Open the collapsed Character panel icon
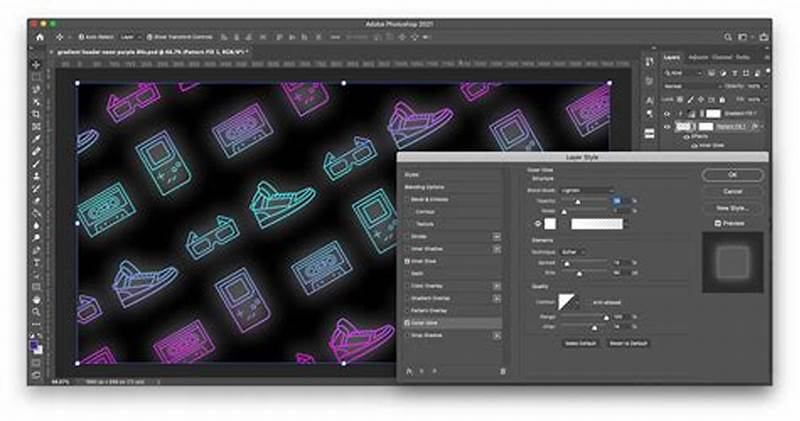The image size is (800, 421). [649, 100]
